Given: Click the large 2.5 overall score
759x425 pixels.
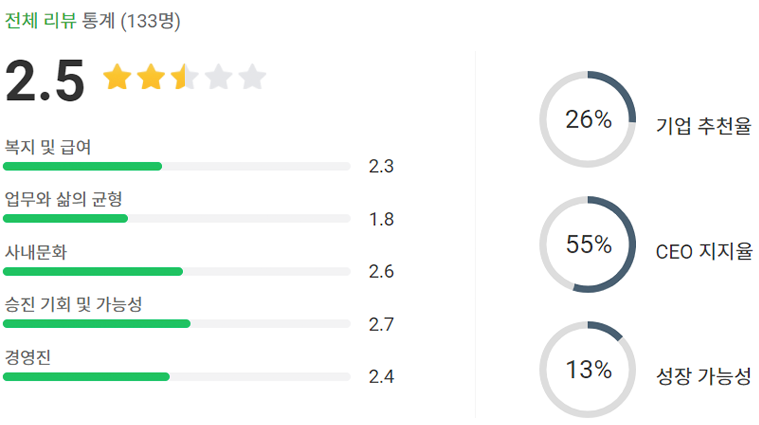Looking at the screenshot, I should click(x=45, y=81).
